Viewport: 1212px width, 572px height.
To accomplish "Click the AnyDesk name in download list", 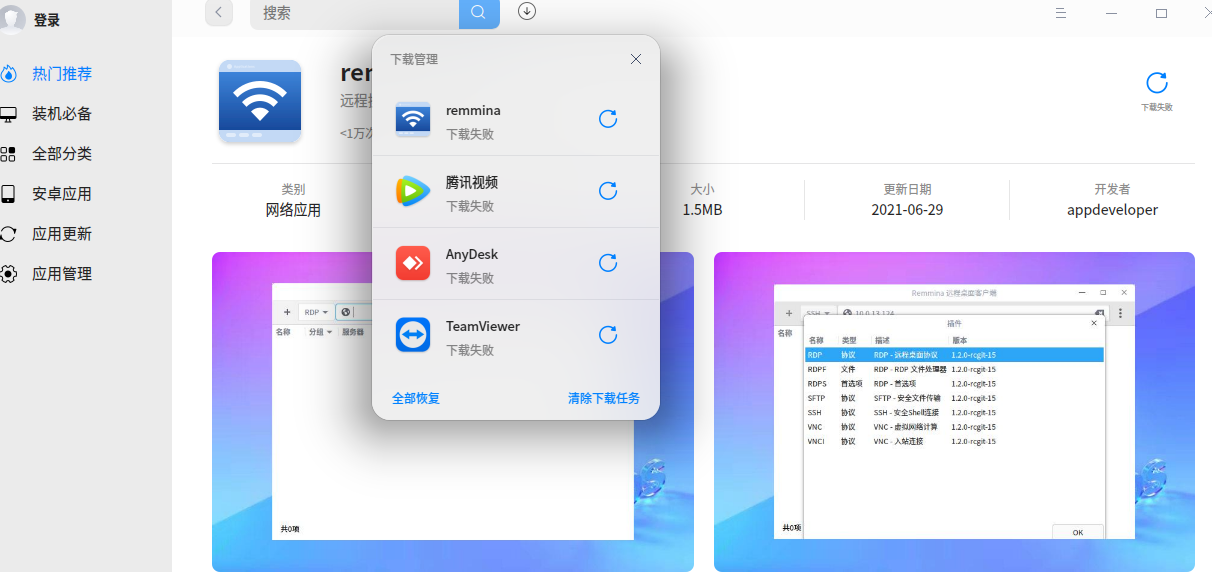I will [x=472, y=254].
